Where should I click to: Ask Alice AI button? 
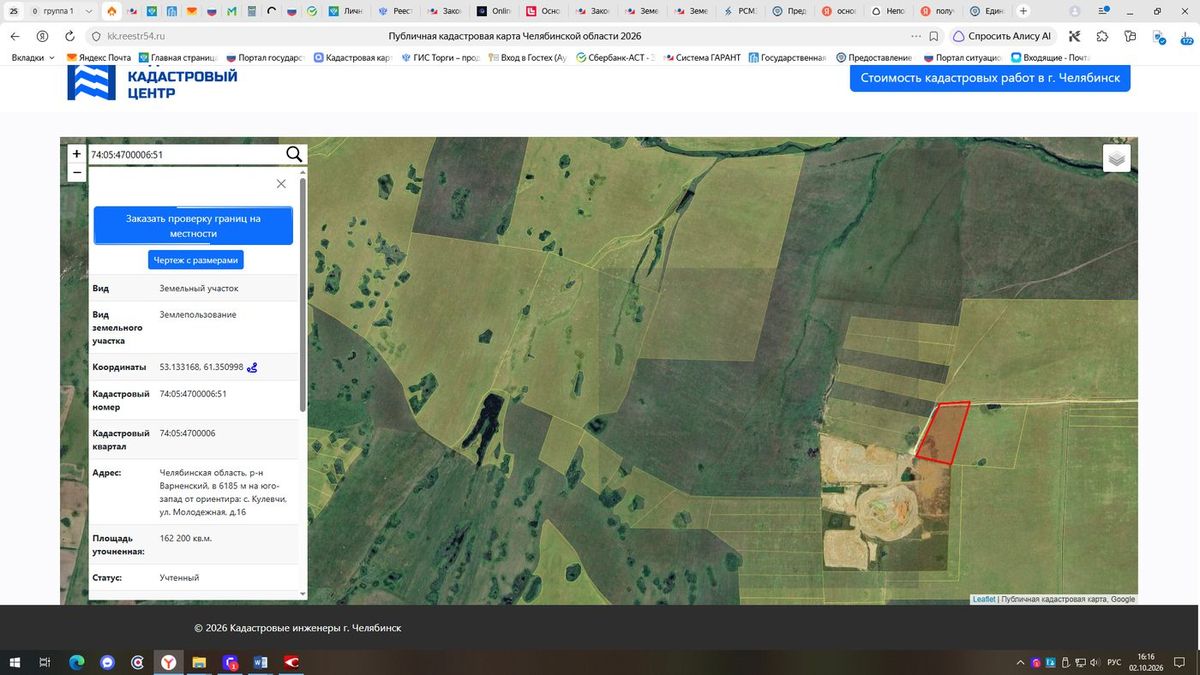pos(1002,36)
